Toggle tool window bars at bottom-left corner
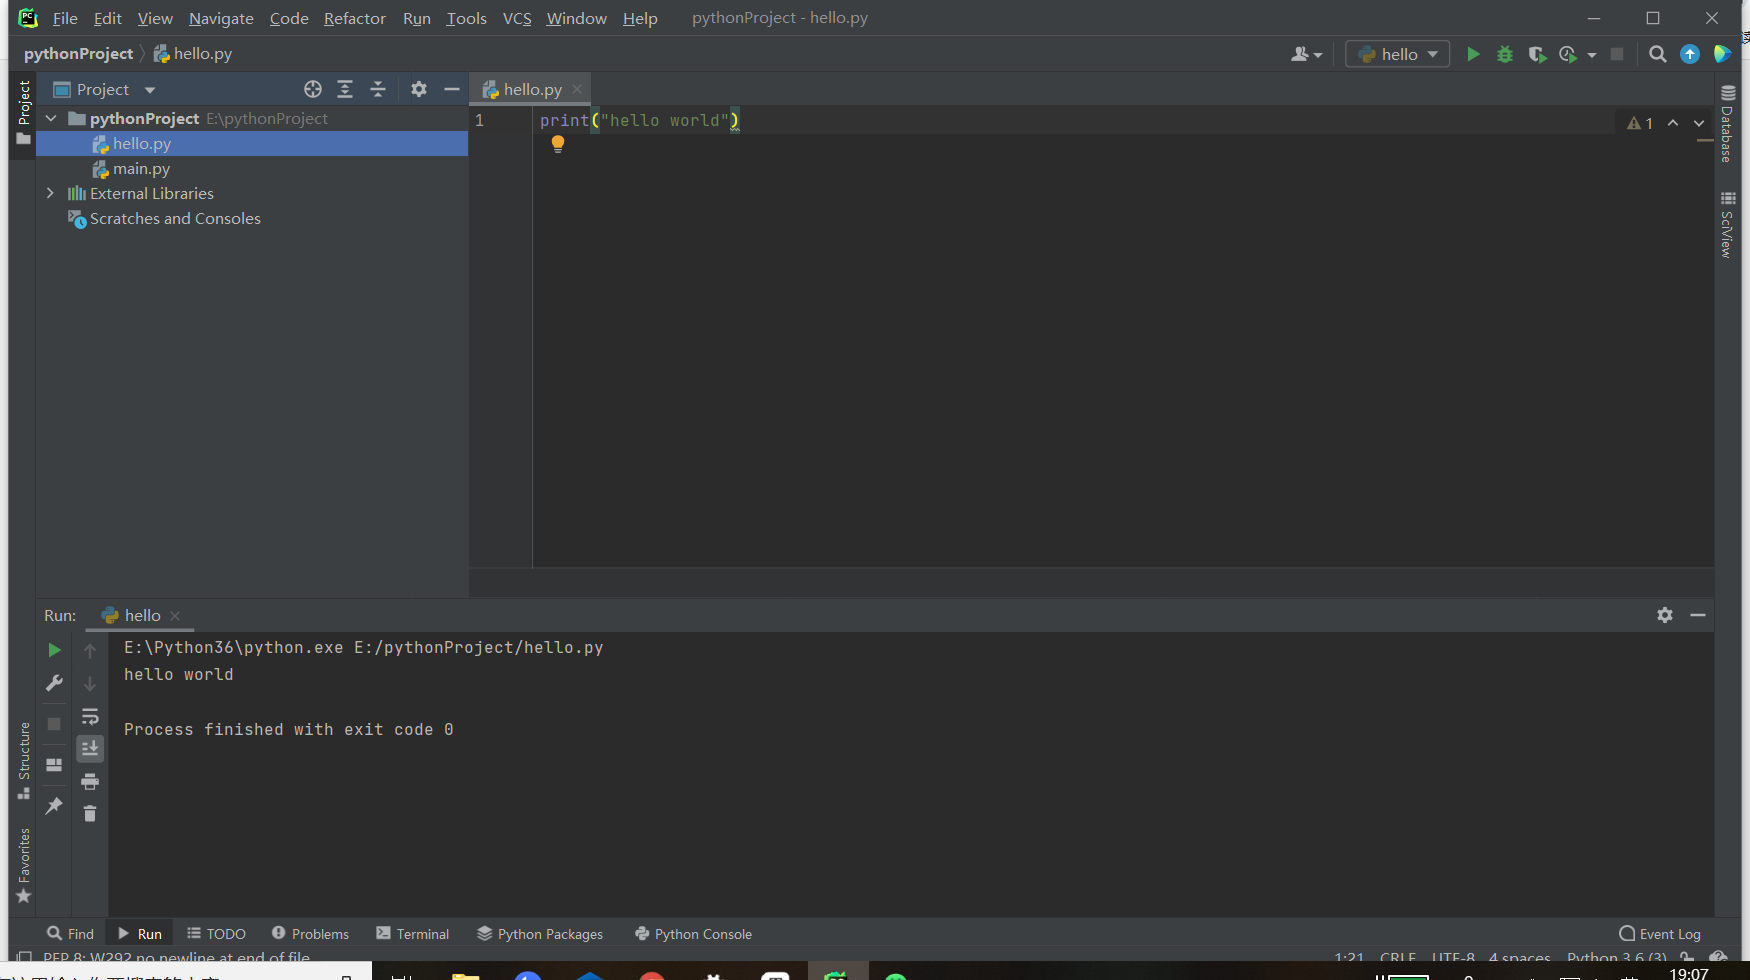The image size is (1750, 980). (x=24, y=958)
